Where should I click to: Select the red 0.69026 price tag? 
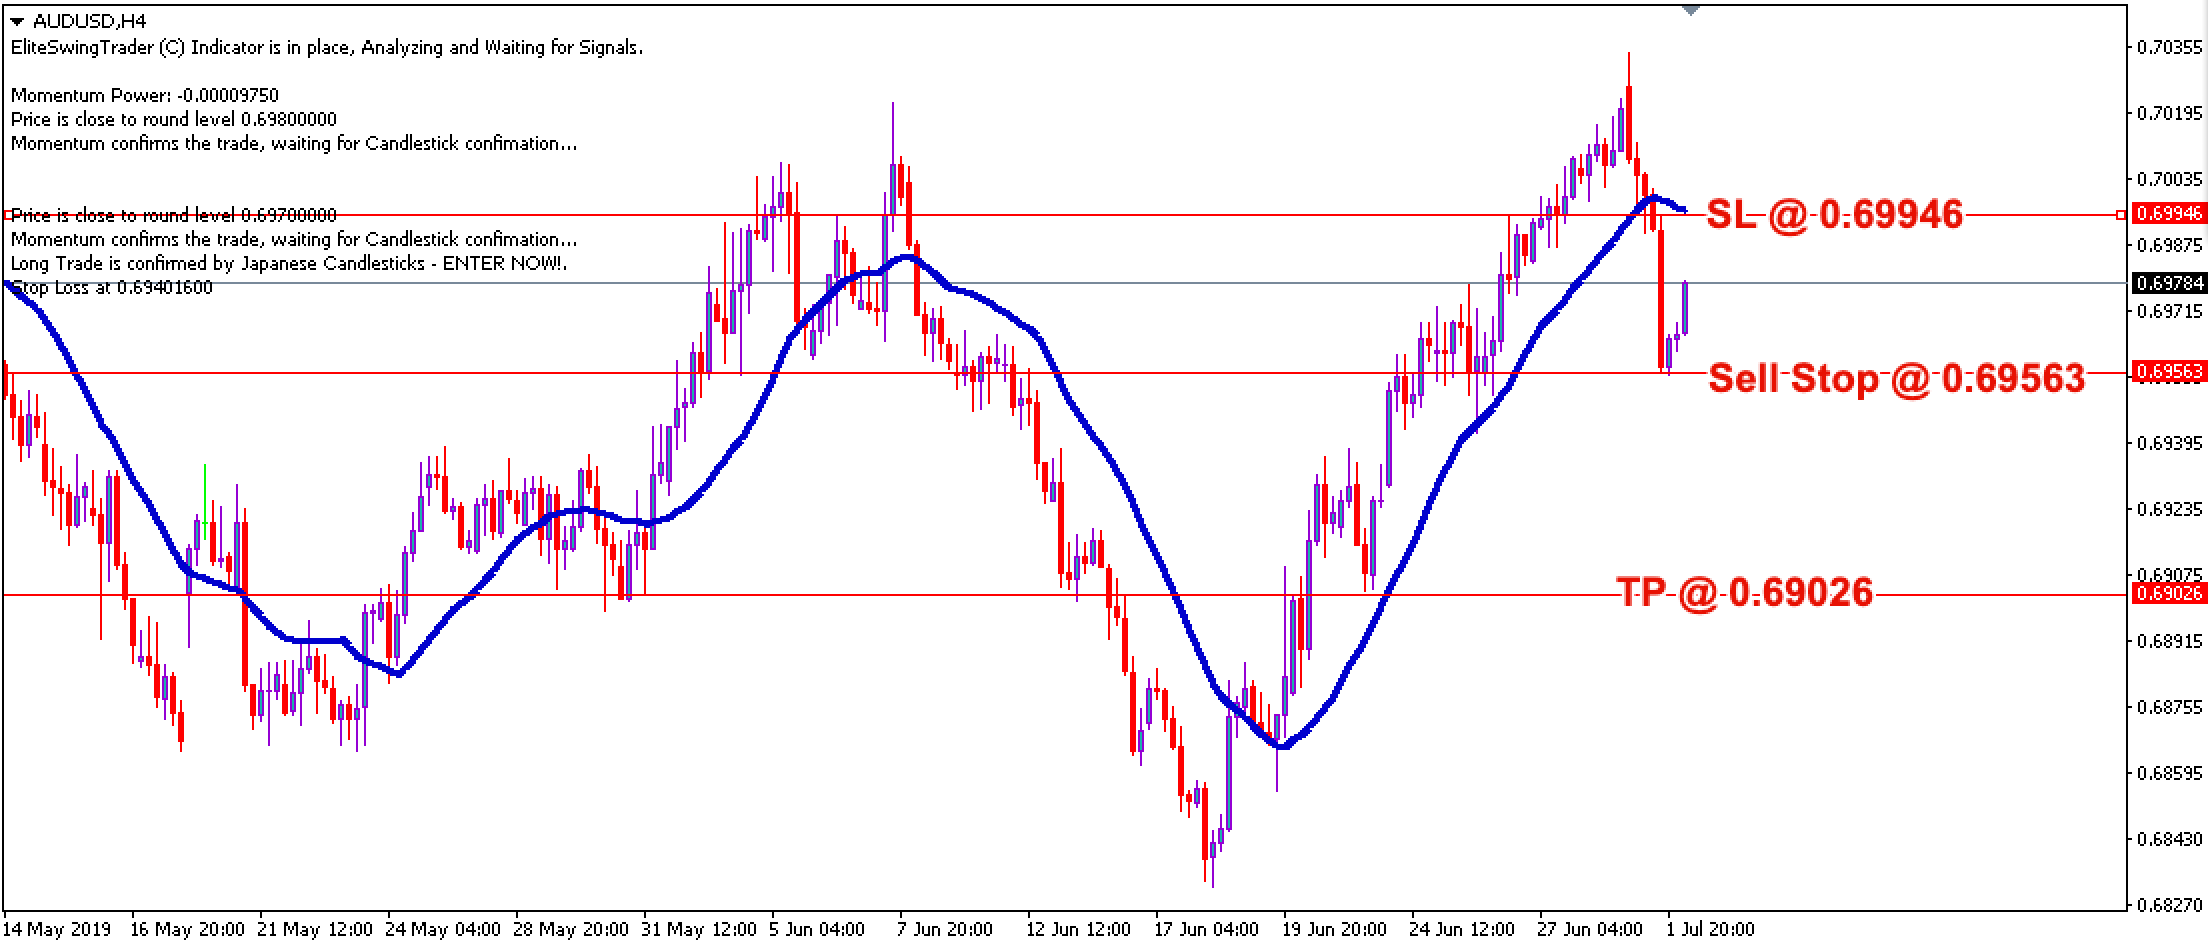click(2168, 594)
